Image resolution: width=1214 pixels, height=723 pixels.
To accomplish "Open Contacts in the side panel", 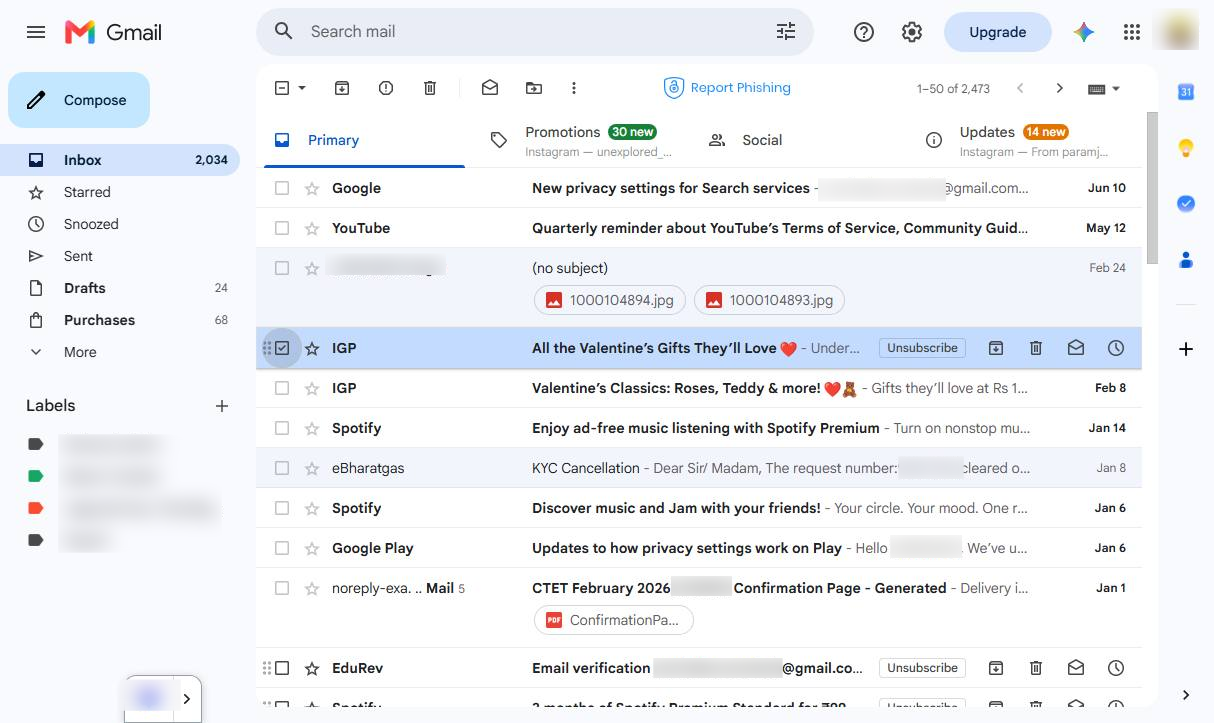I will pyautogui.click(x=1186, y=260).
